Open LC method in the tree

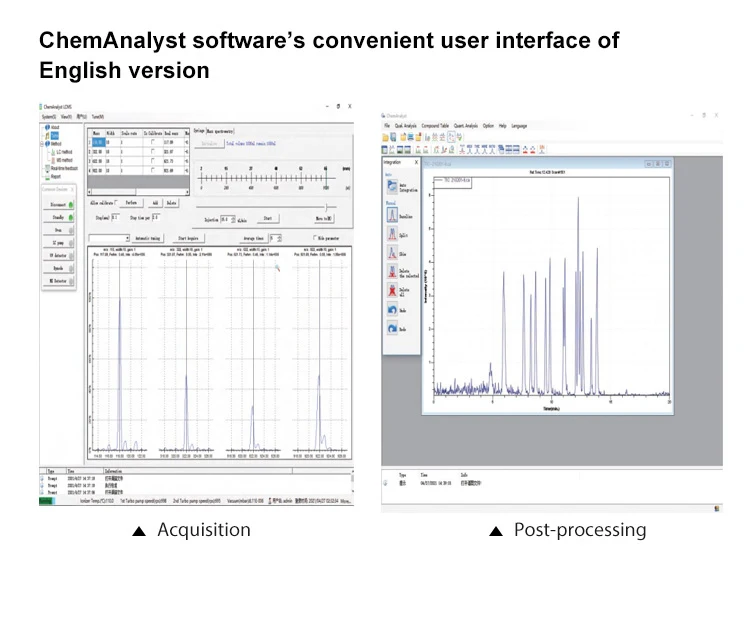62,152
